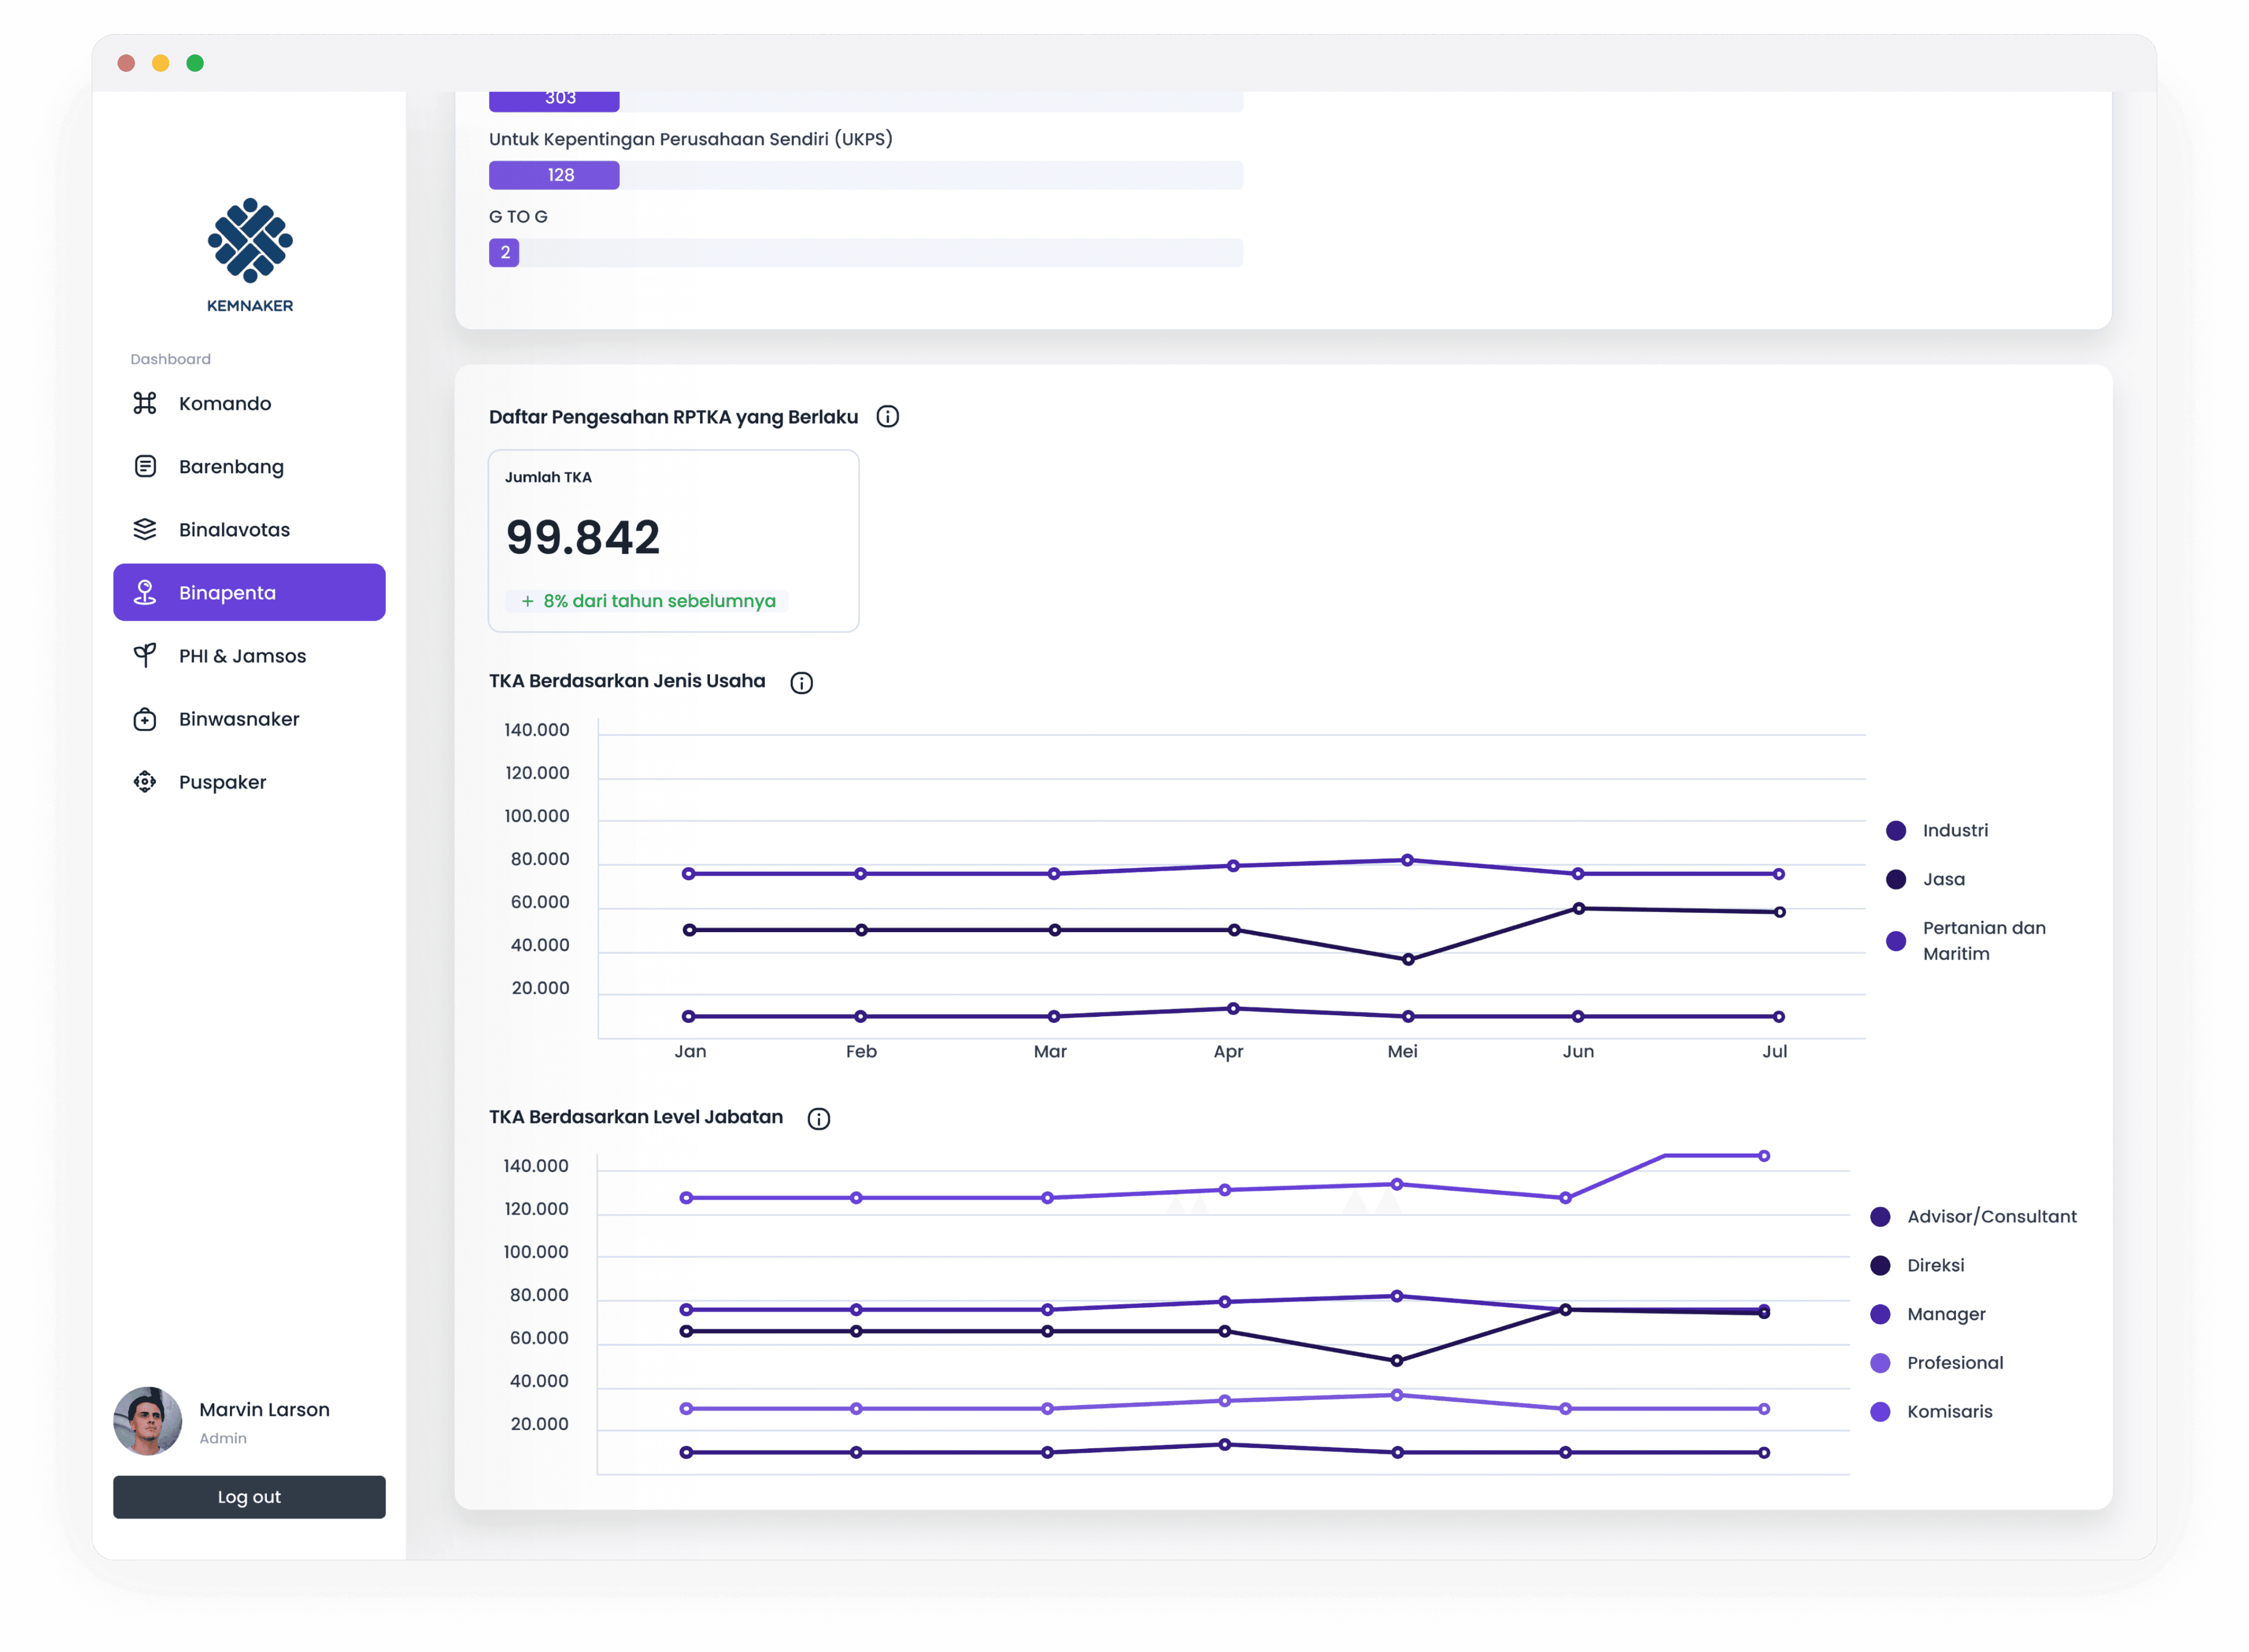2249x1652 pixels.
Task: Toggle the Advisor/Consultant legend dot
Action: pyautogui.click(x=1880, y=1216)
